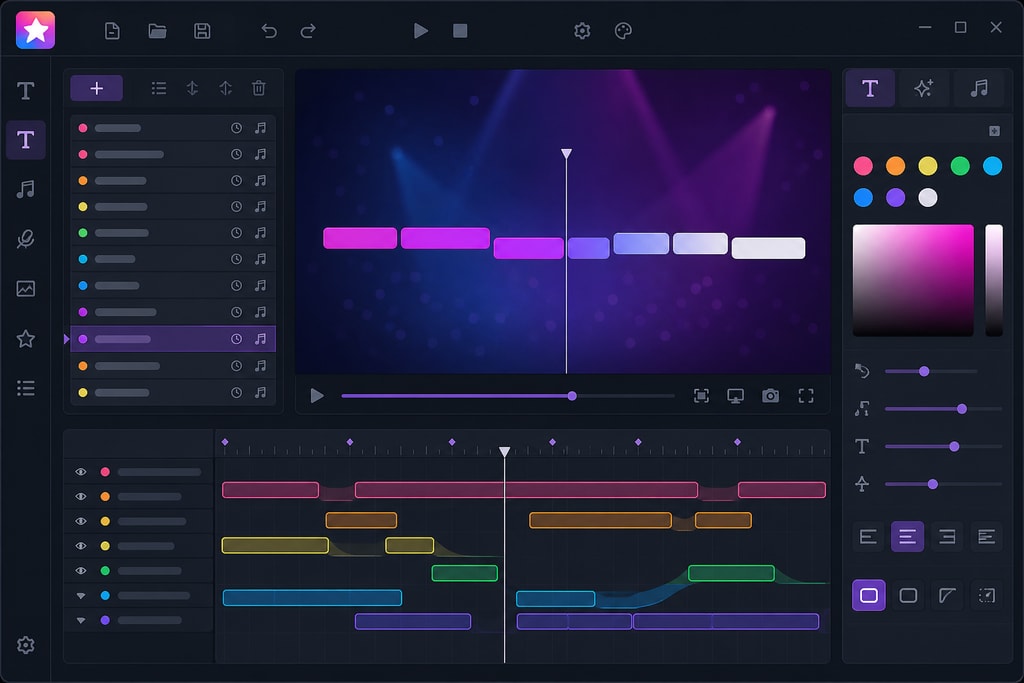
Task: Expand the blue track with the triangle
Action: point(81,596)
